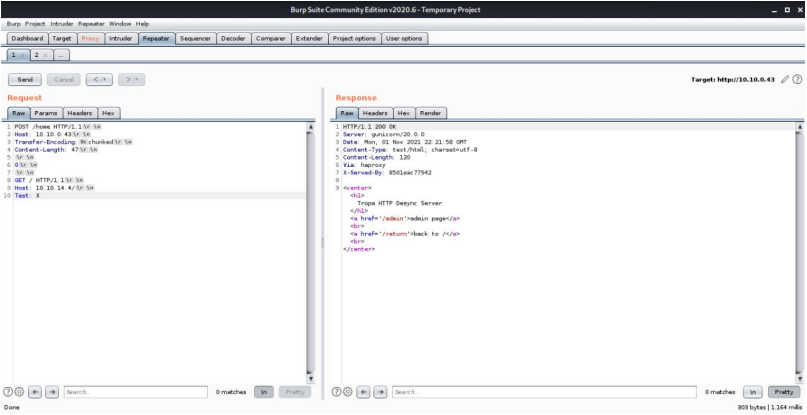Go to next match in request search

[x=50, y=393]
